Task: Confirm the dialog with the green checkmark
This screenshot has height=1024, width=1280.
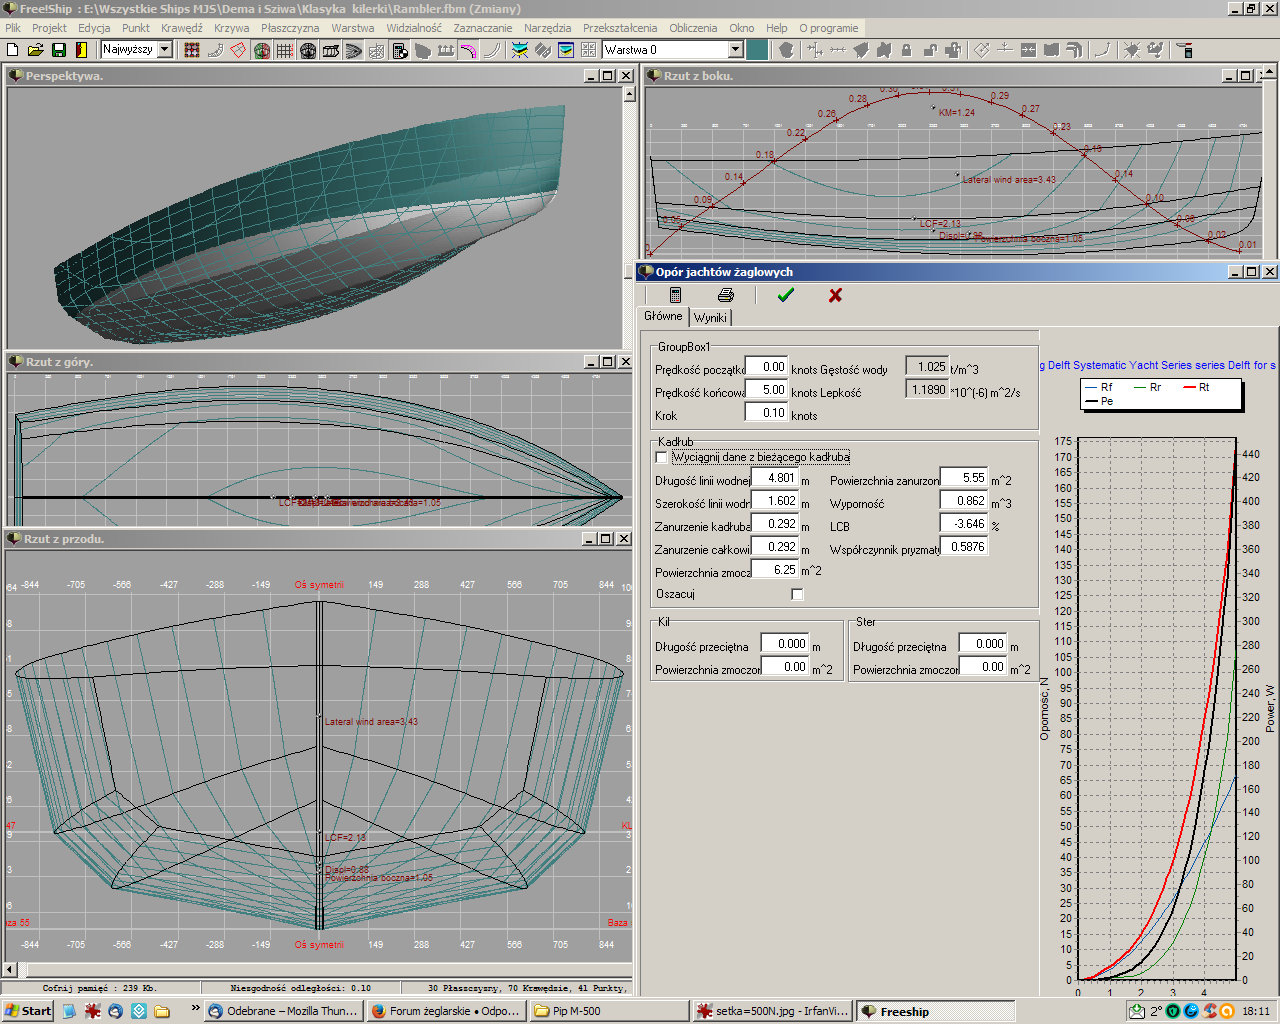Action: pyautogui.click(x=785, y=295)
